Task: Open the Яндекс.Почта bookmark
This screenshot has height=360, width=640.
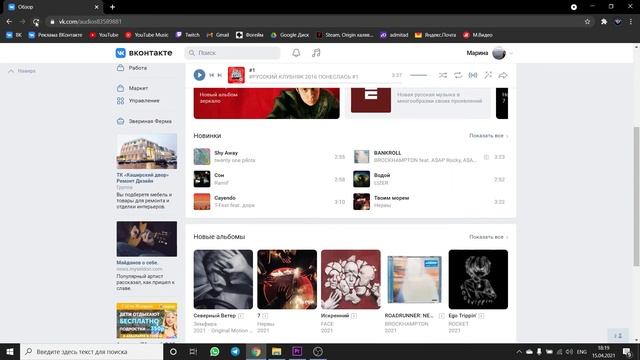Action: point(436,35)
